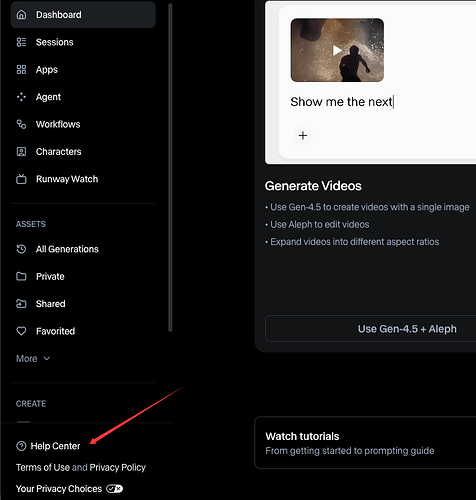Click the CREATE section label
Image resolution: width=476 pixels, height=500 pixels.
(x=31, y=404)
